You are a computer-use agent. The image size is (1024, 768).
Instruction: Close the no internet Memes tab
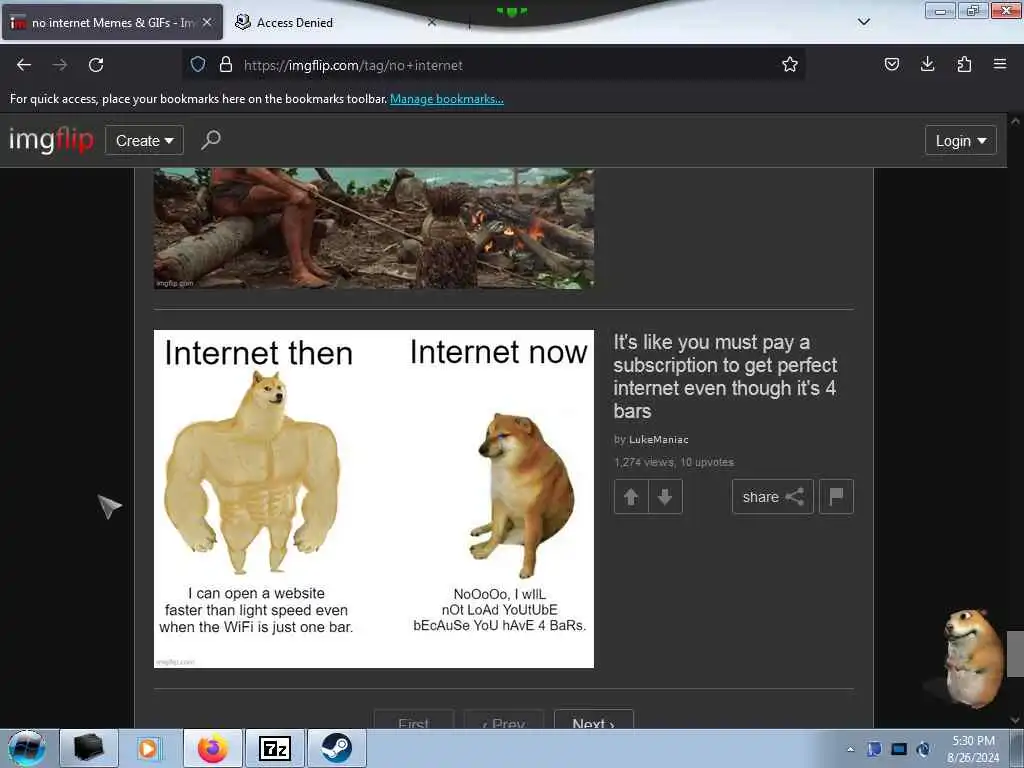207,22
